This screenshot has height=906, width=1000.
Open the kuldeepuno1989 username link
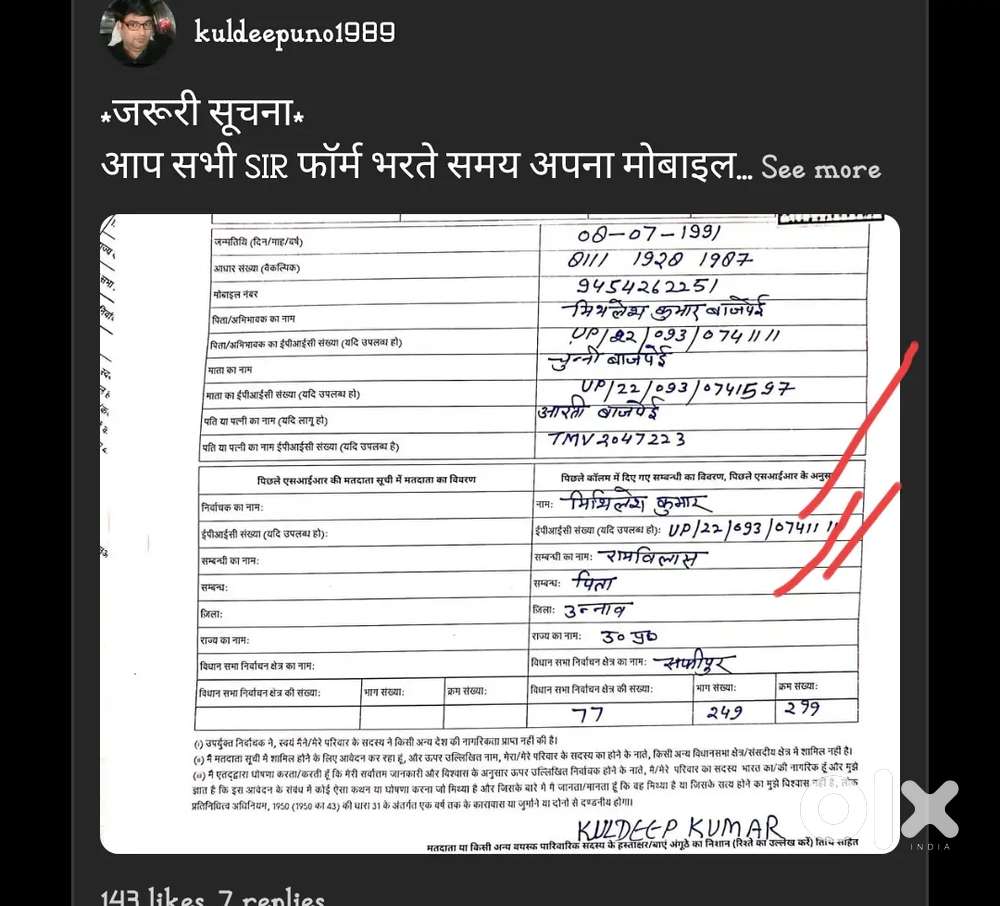click(295, 33)
